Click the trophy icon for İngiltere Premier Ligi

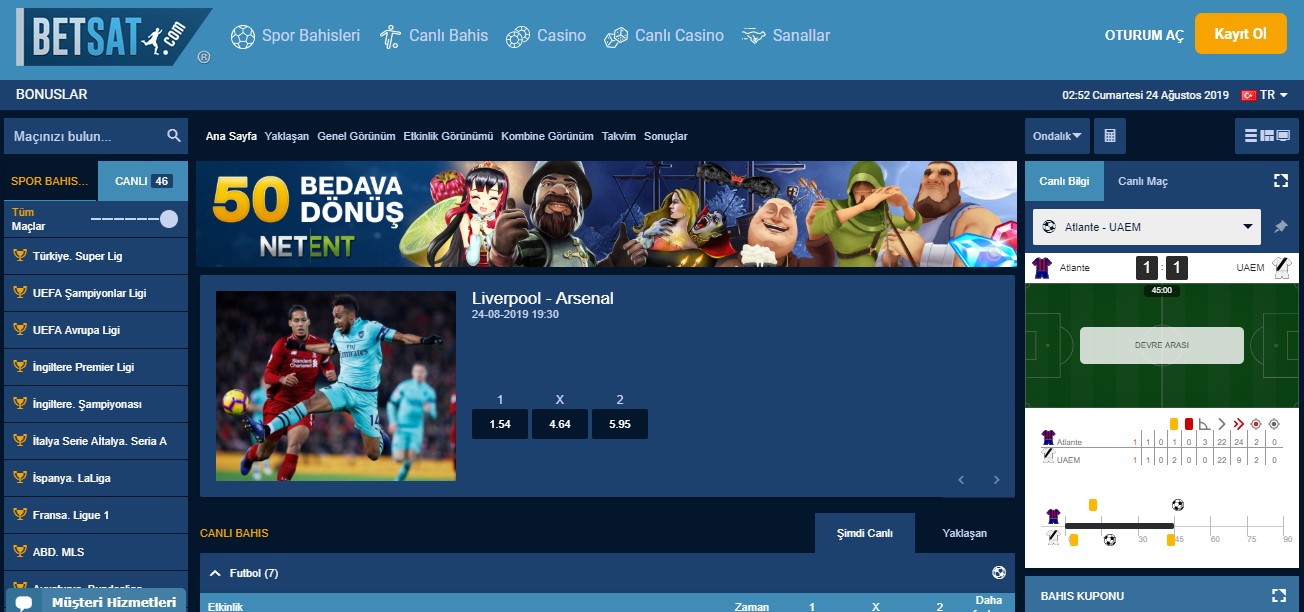coord(19,367)
